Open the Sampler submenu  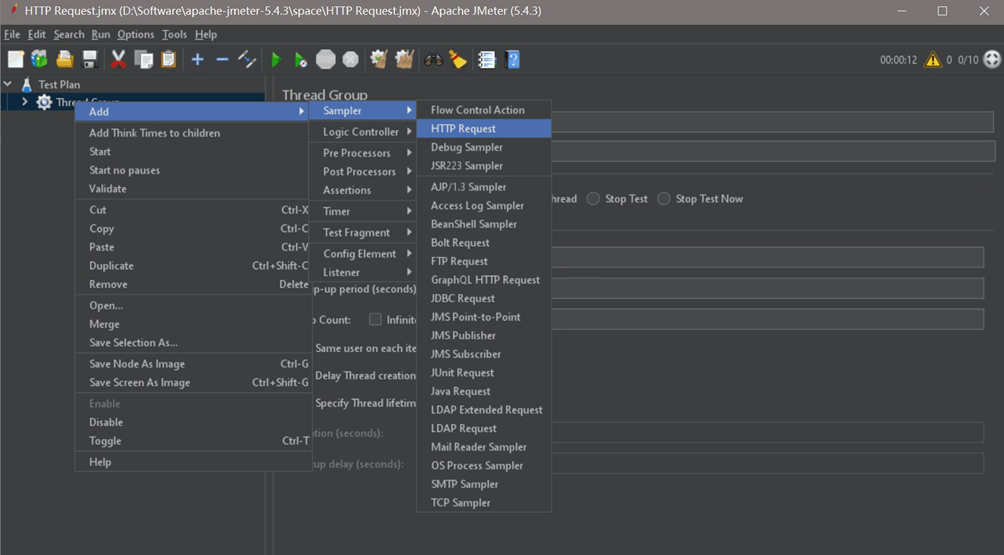click(363, 111)
